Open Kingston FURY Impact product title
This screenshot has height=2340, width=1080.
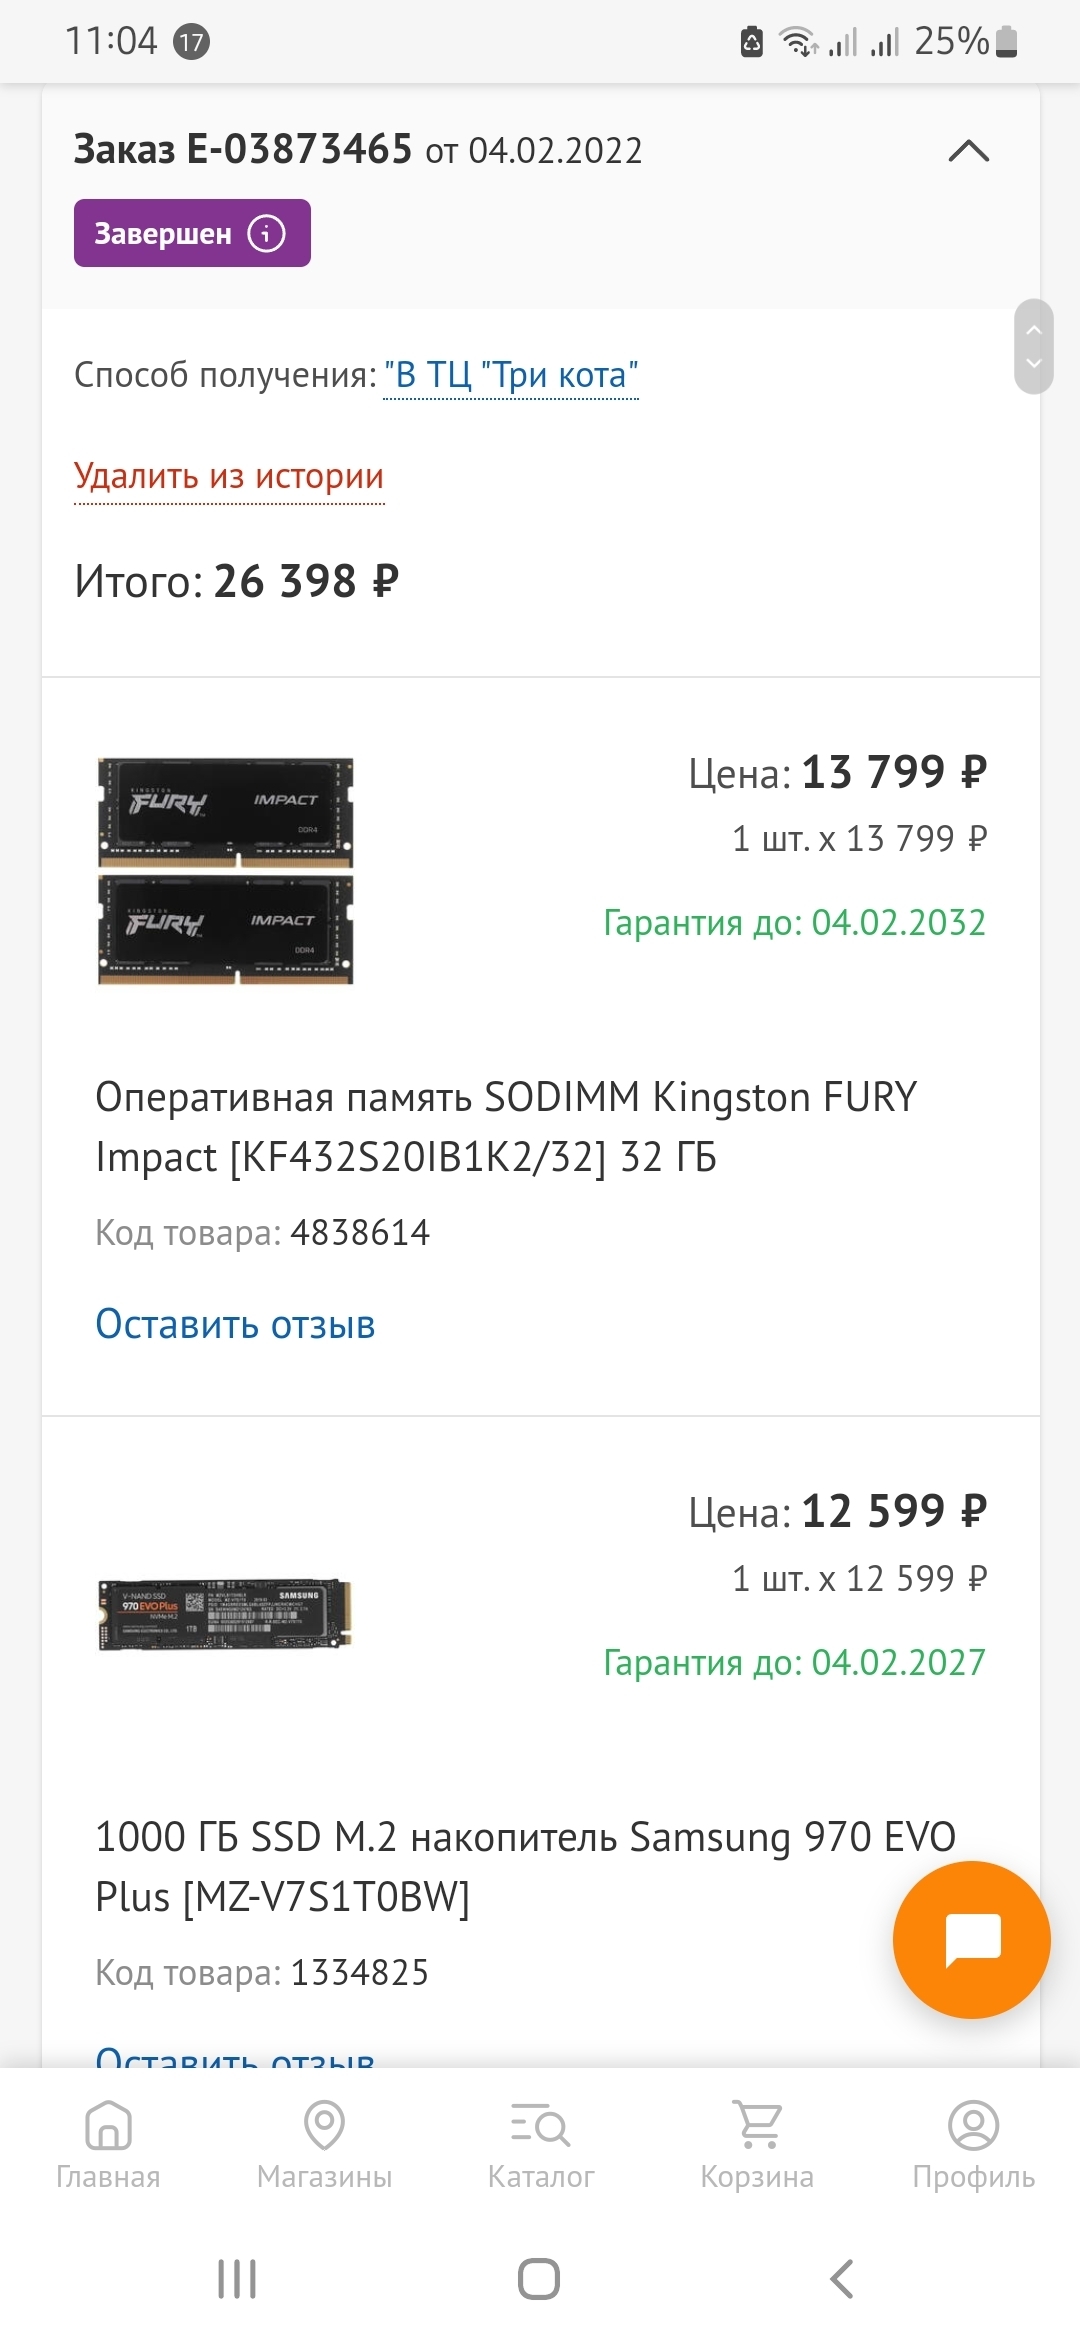[505, 1127]
